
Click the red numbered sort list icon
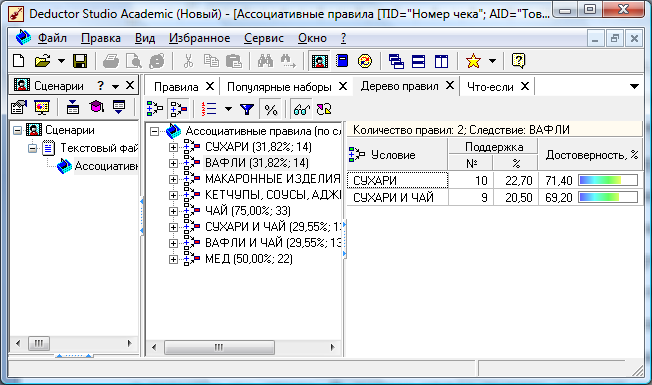click(x=209, y=109)
